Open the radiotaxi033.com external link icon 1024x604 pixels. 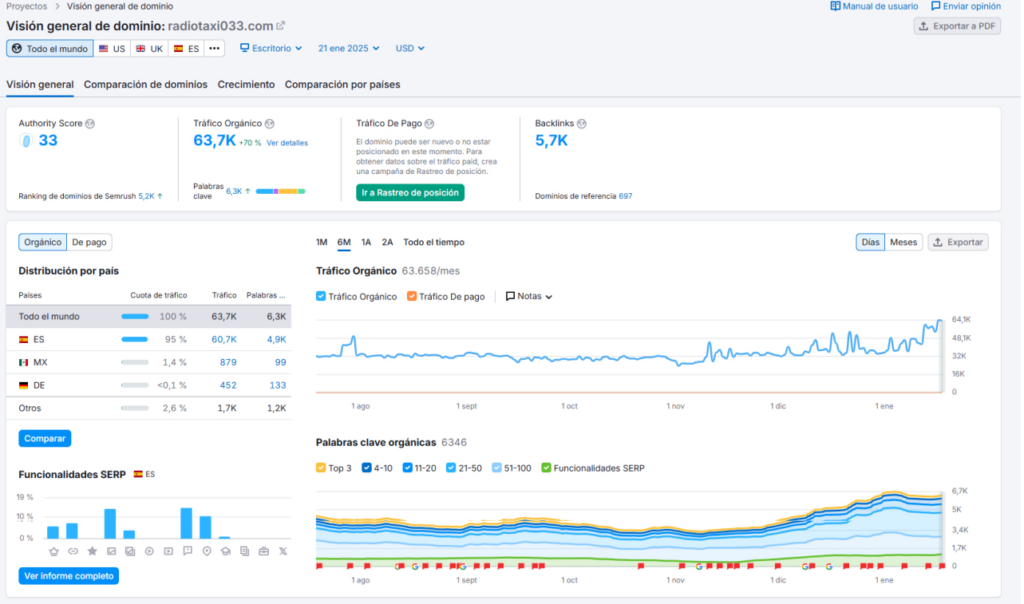[x=281, y=26]
